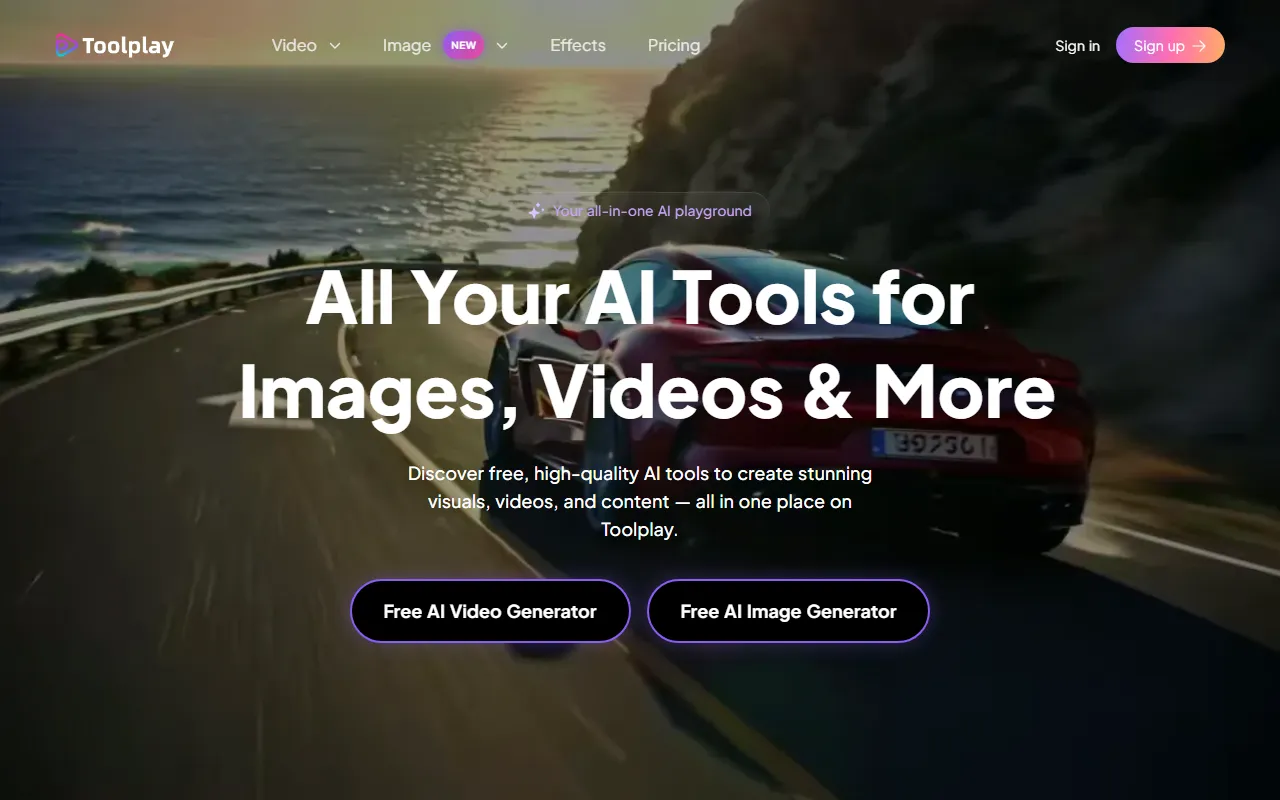Click the Toolplay logo icon
The width and height of the screenshot is (1280, 800).
[x=66, y=46]
